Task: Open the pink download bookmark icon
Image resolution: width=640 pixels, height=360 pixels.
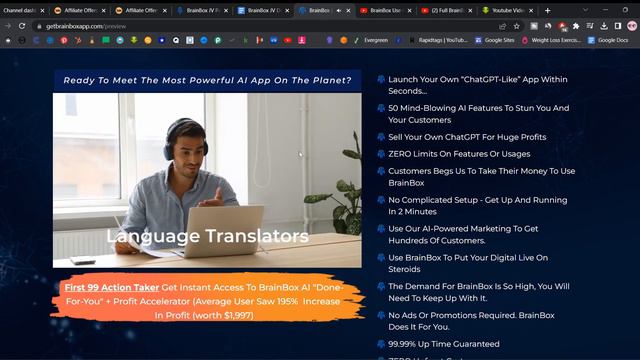Action: (302, 40)
